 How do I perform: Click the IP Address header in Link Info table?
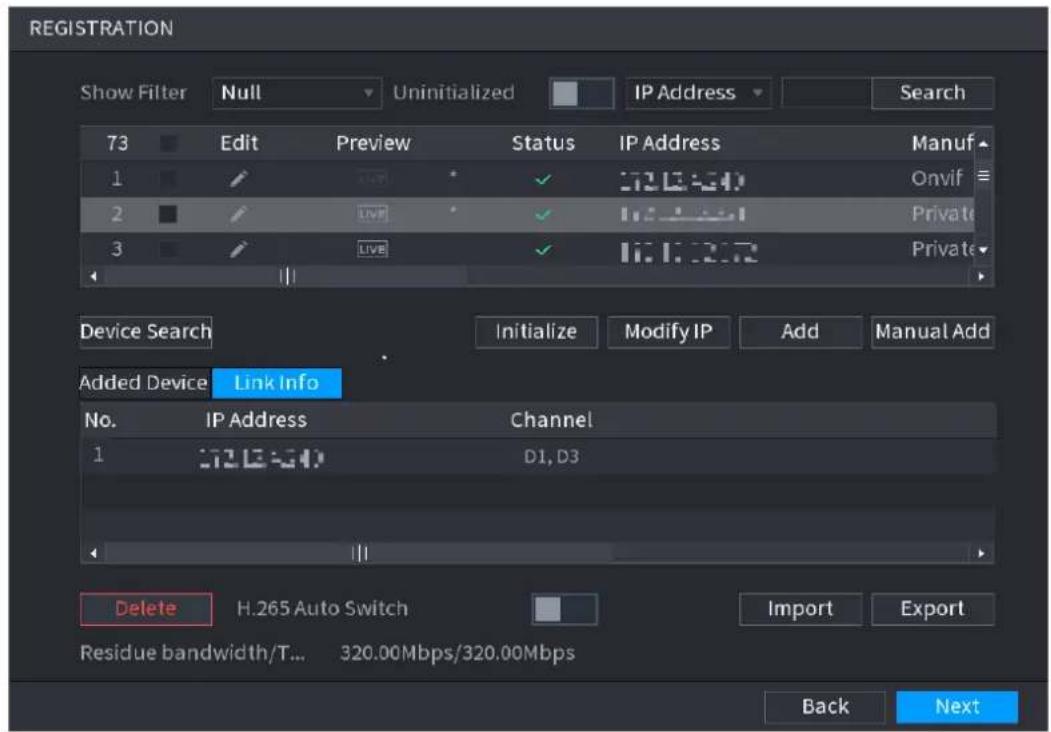(x=256, y=420)
